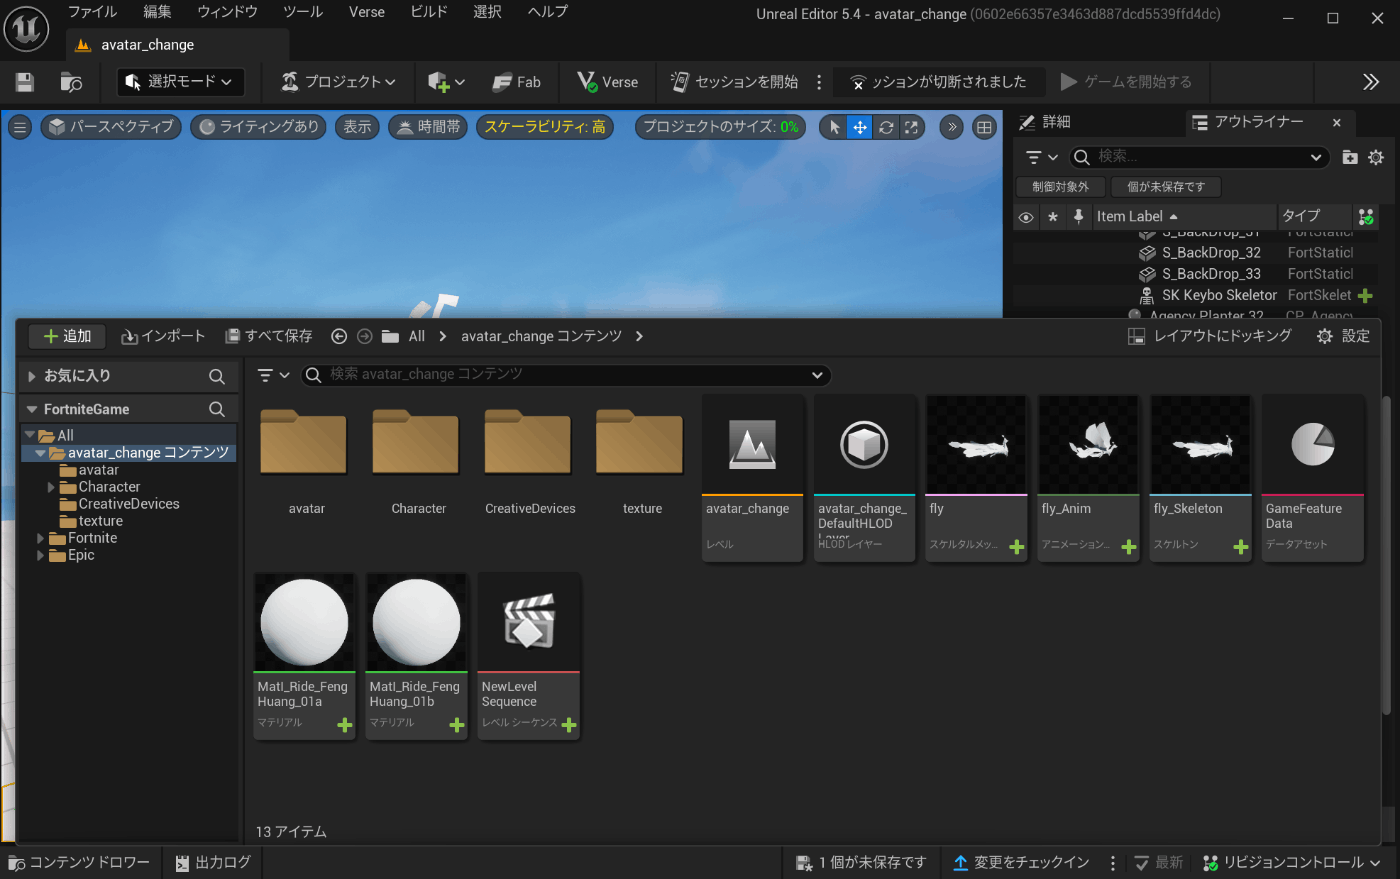
Task: Expand the お気に入り section
Action: [x=32, y=376]
